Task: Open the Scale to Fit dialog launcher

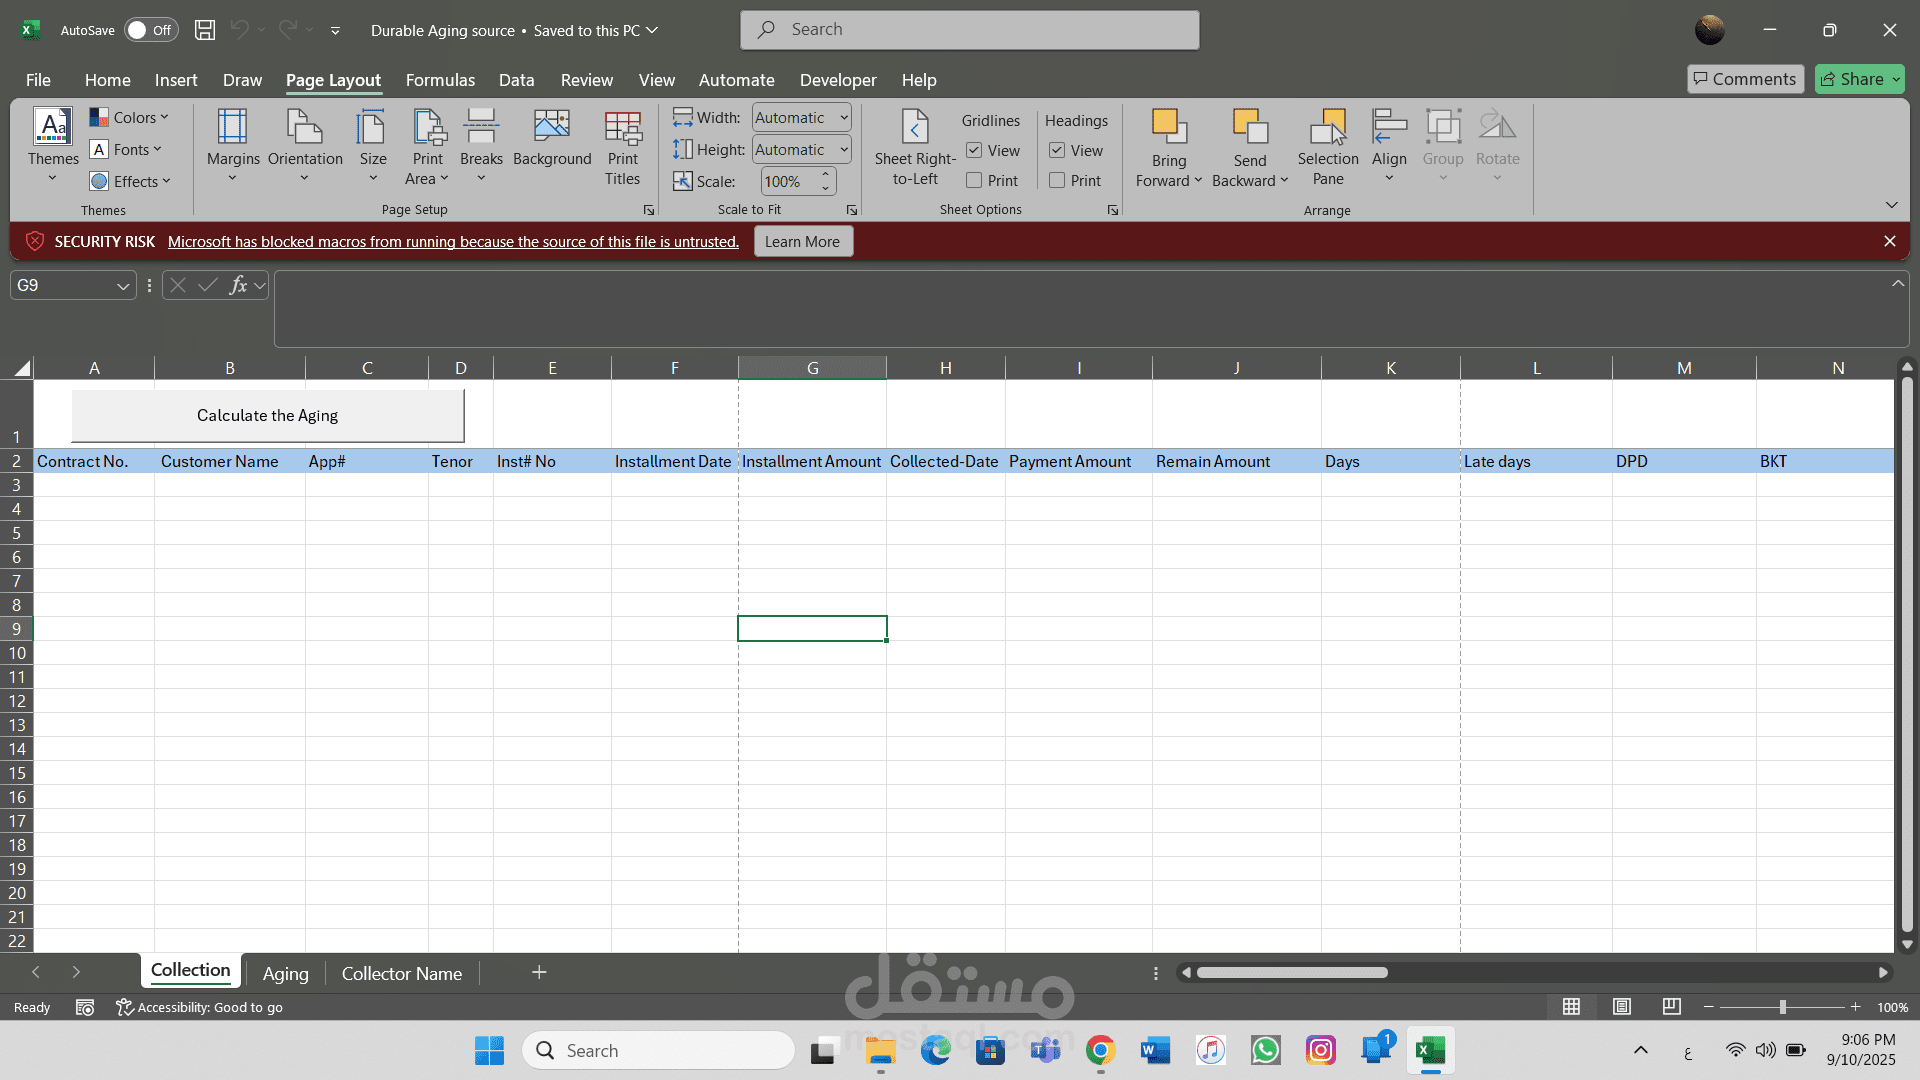Action: [x=852, y=210]
